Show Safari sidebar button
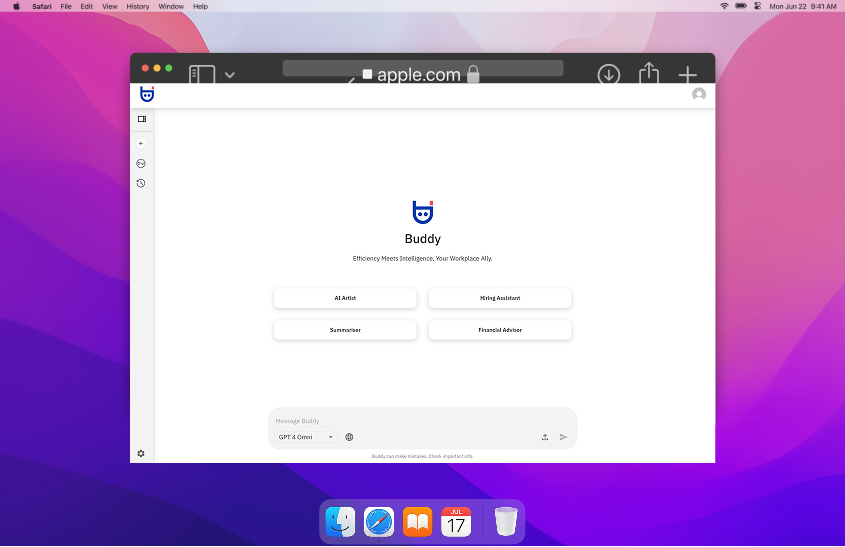The image size is (845, 547). pos(202,74)
